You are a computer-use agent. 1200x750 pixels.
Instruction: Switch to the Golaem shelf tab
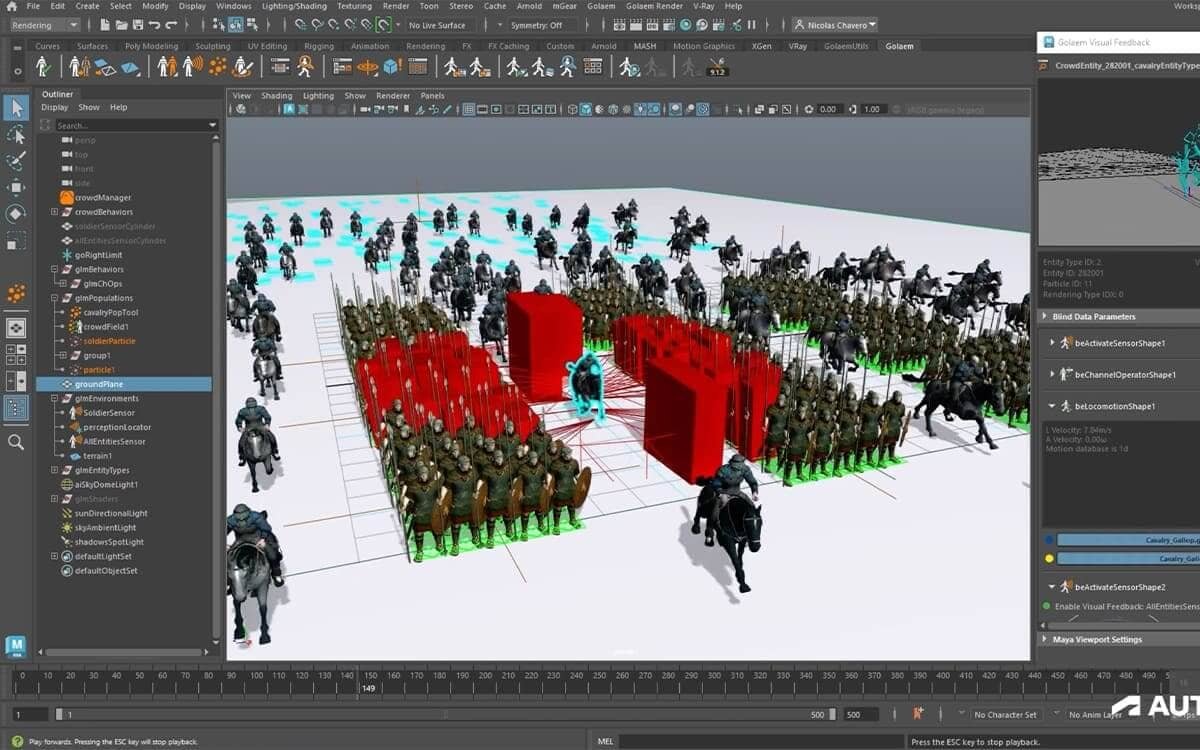[x=900, y=45]
